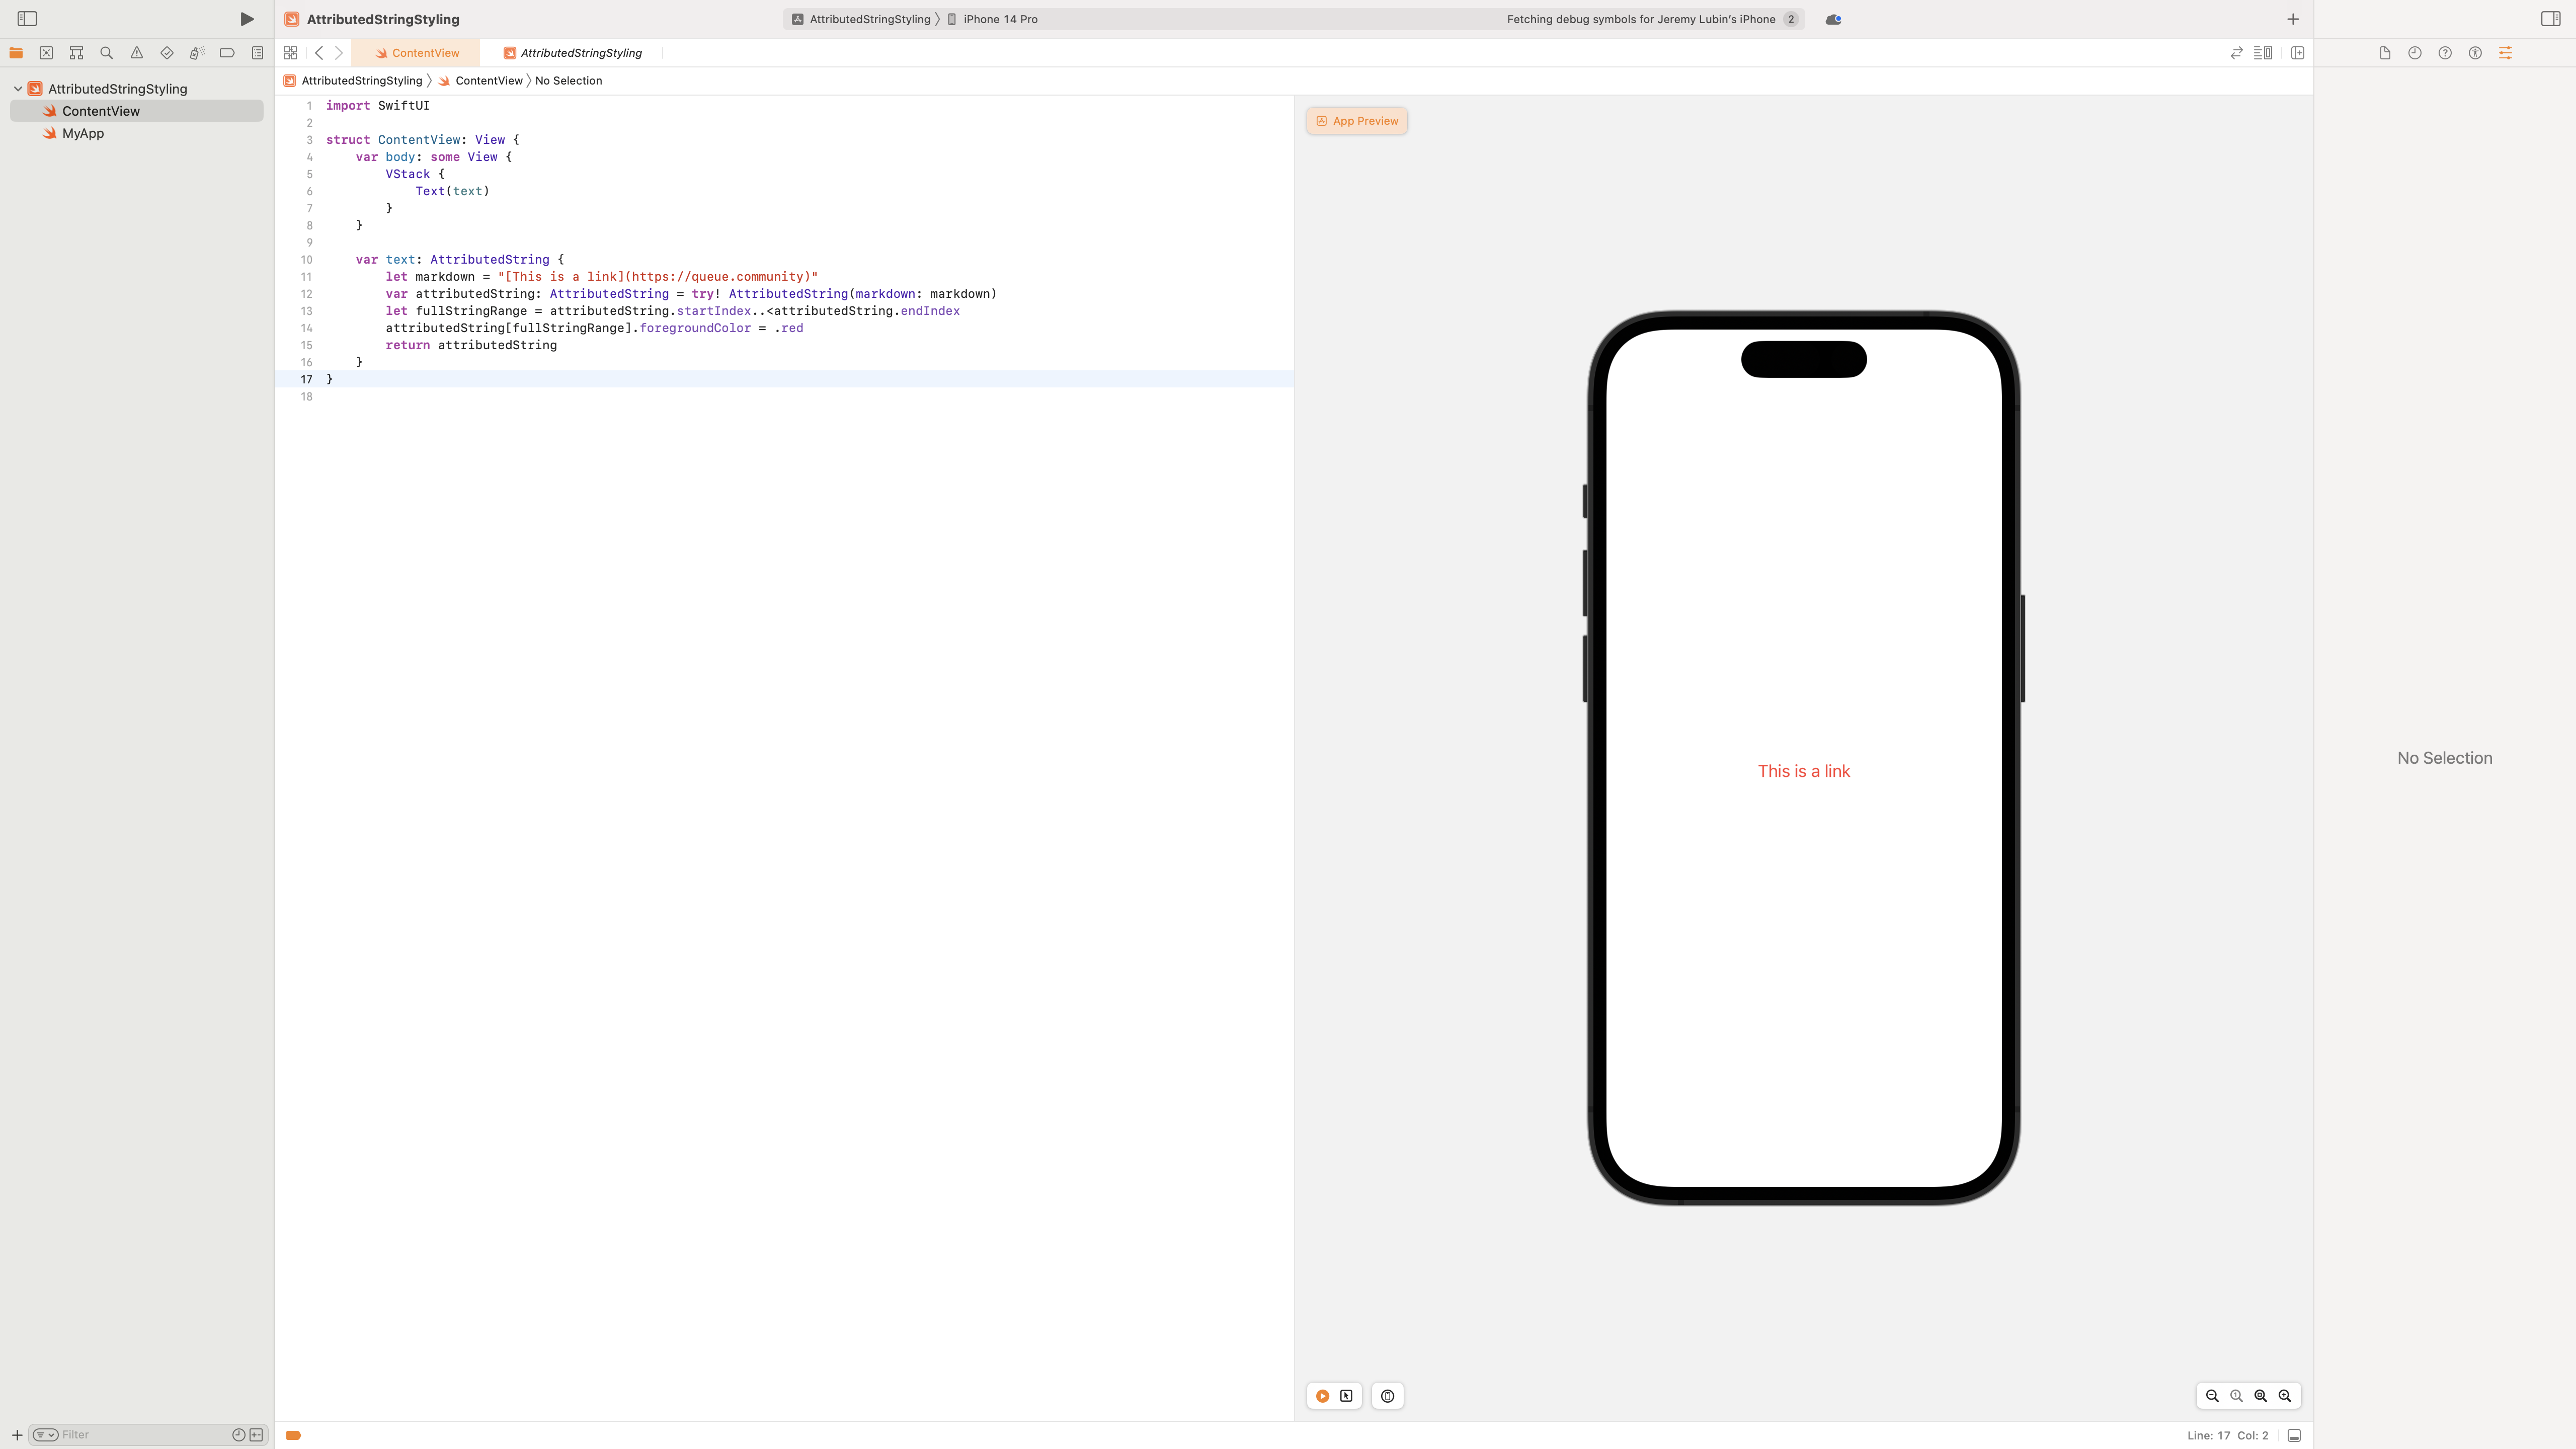Zoom out the preview canvas
This screenshot has height=1449, width=2576.
tap(2212, 1396)
